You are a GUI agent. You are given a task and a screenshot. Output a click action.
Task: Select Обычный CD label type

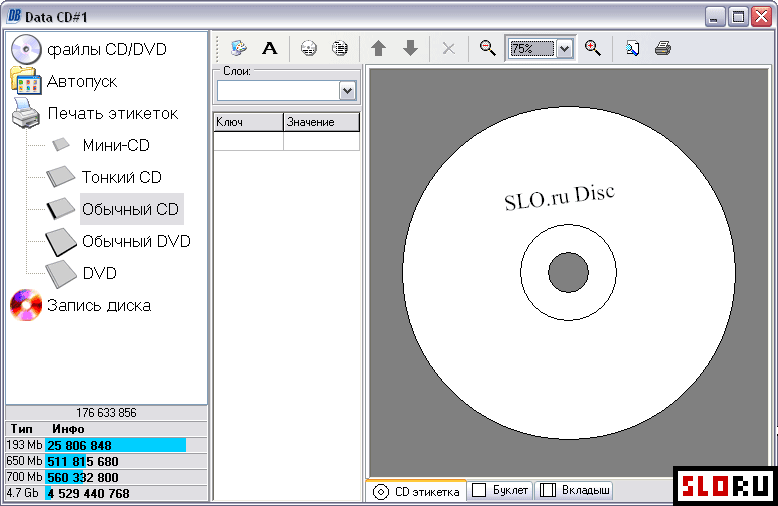(x=130, y=209)
